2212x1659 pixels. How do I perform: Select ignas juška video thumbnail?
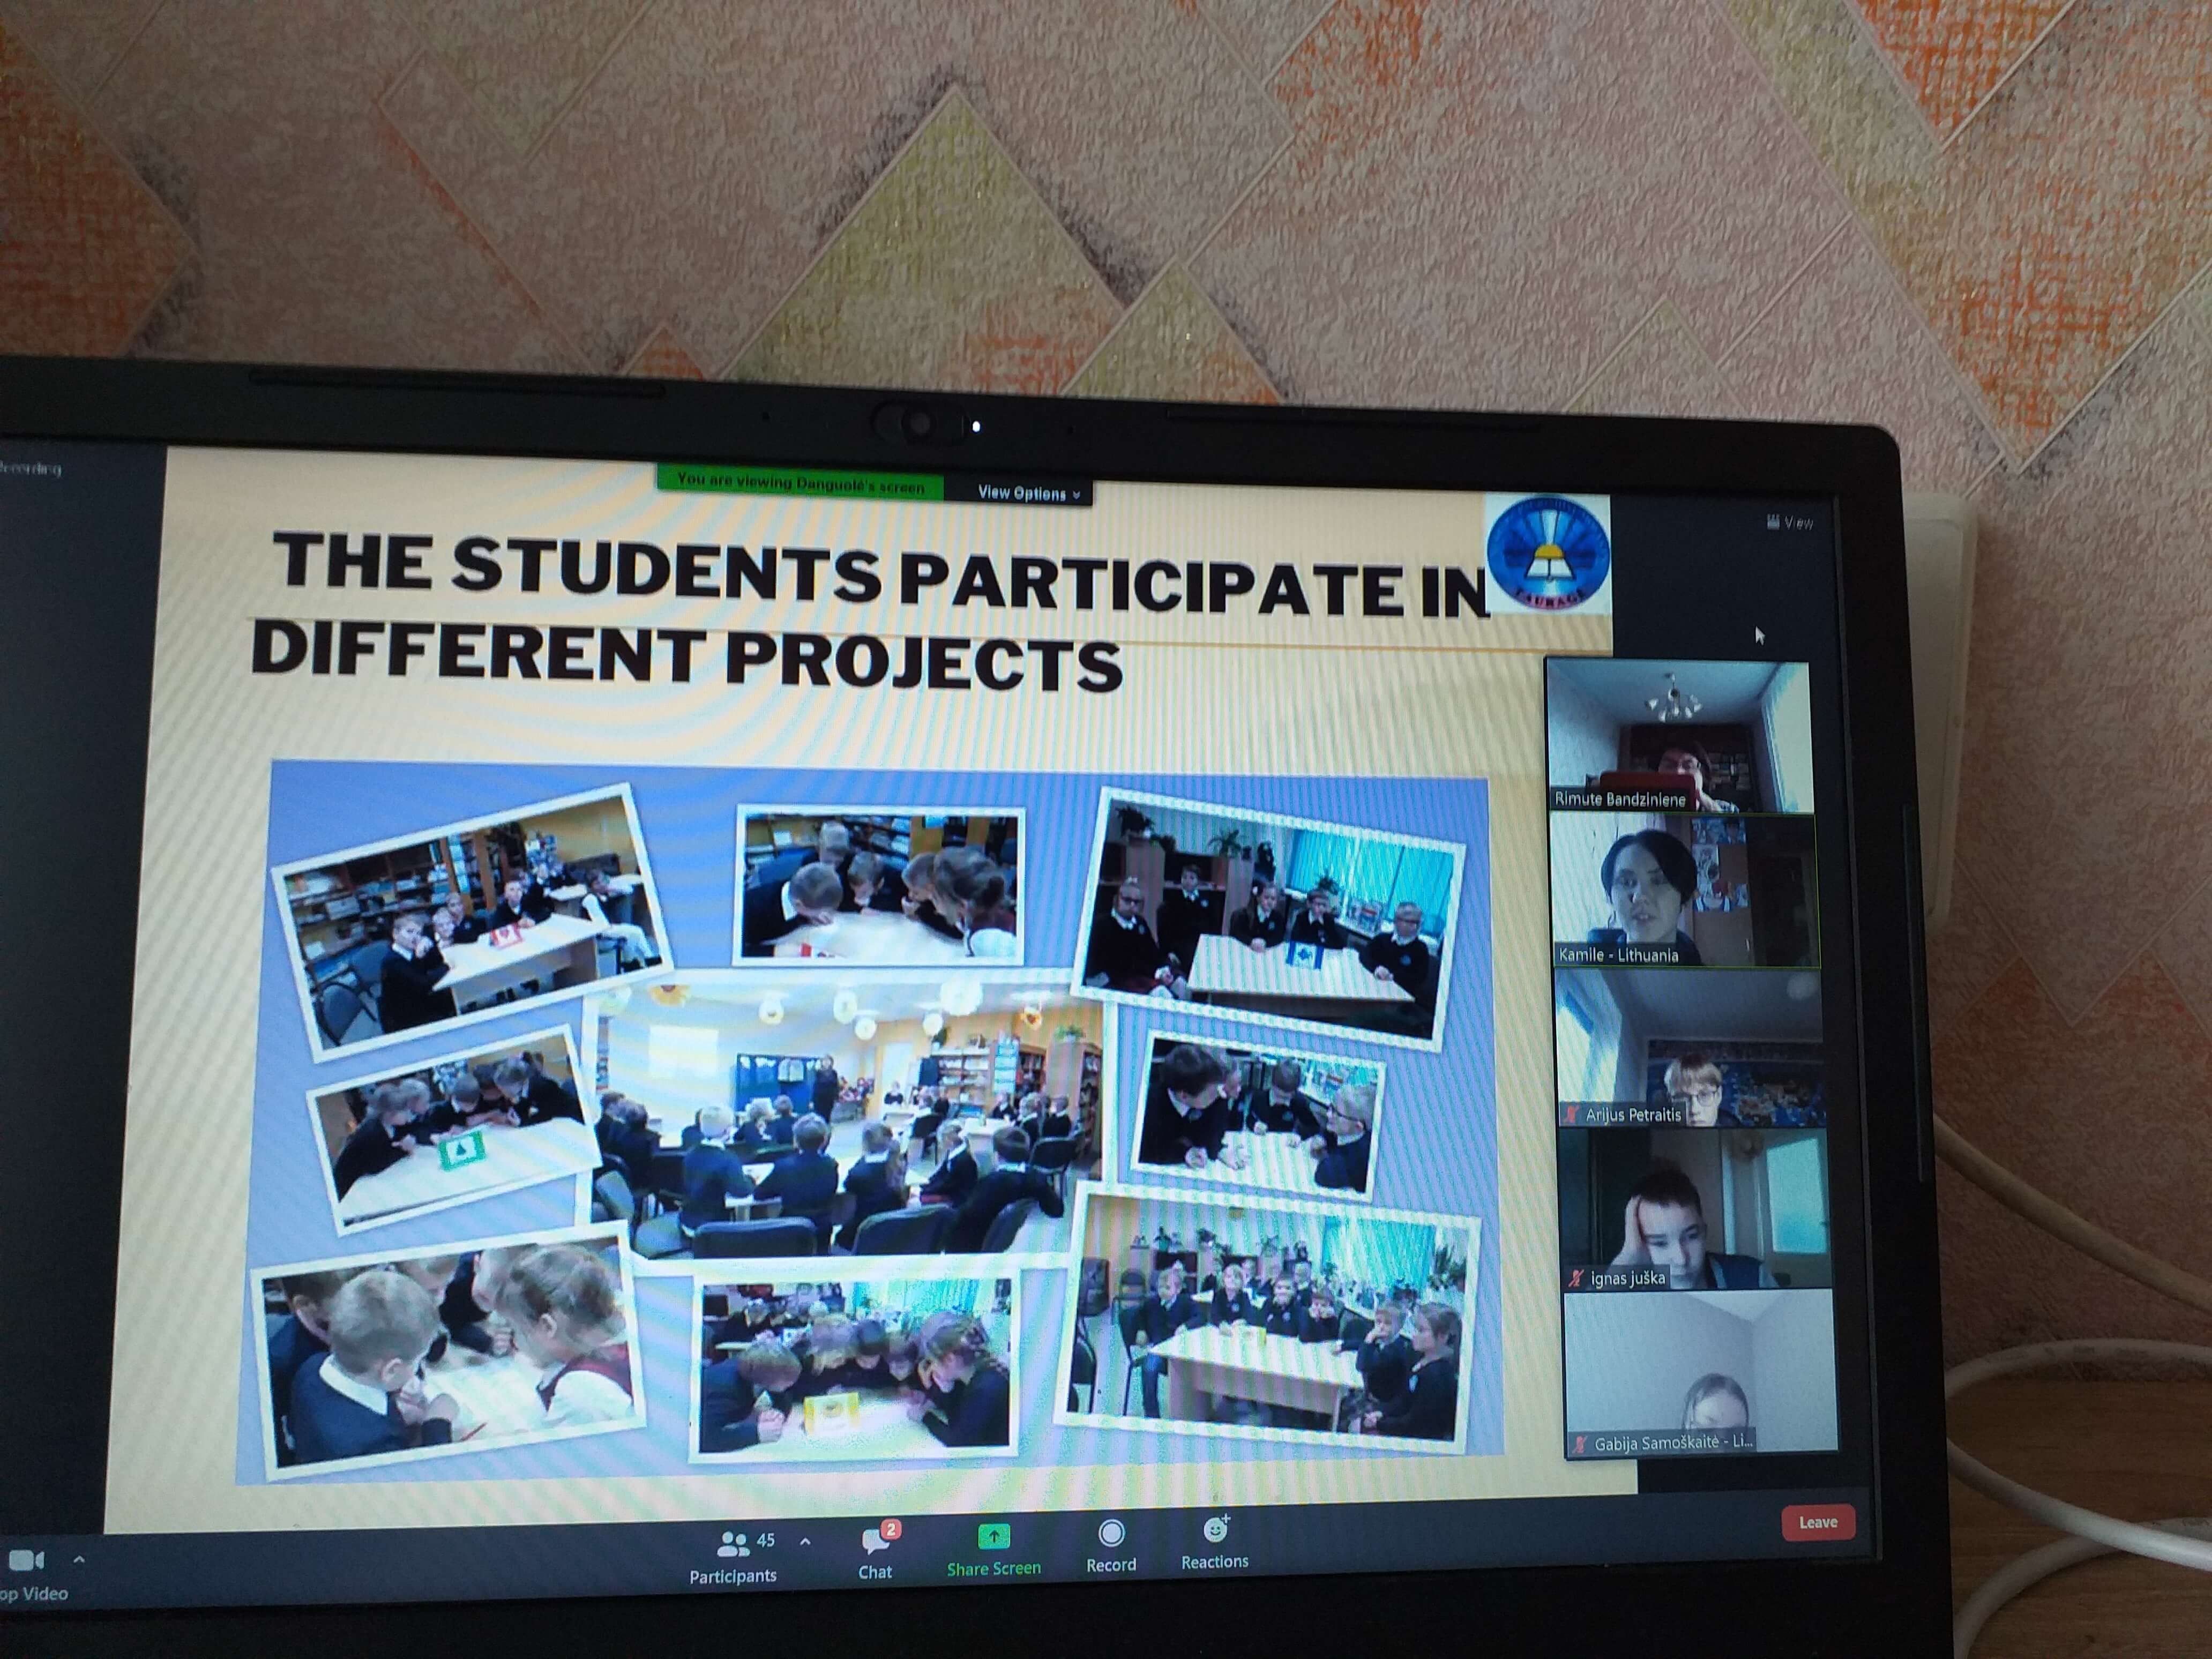pos(1695,1209)
